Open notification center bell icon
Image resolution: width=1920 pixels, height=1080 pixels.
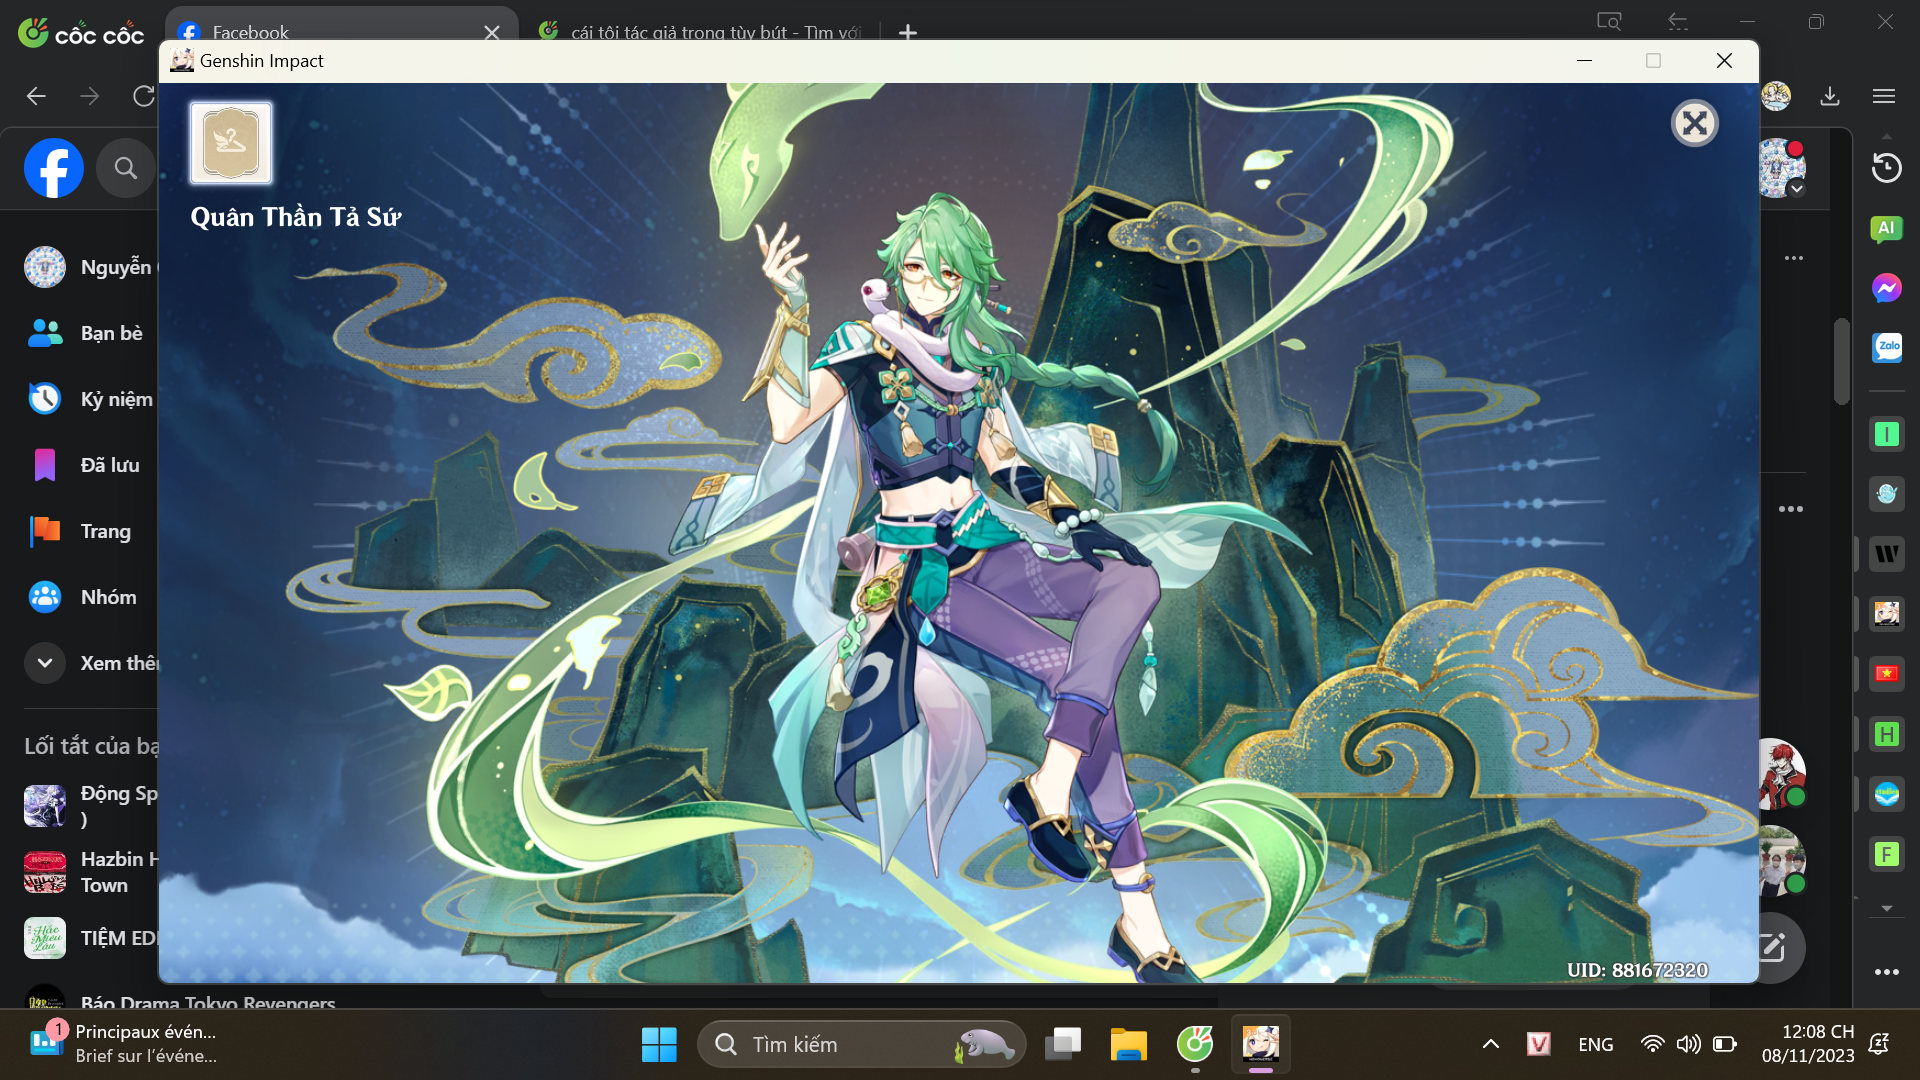coord(1879,1044)
